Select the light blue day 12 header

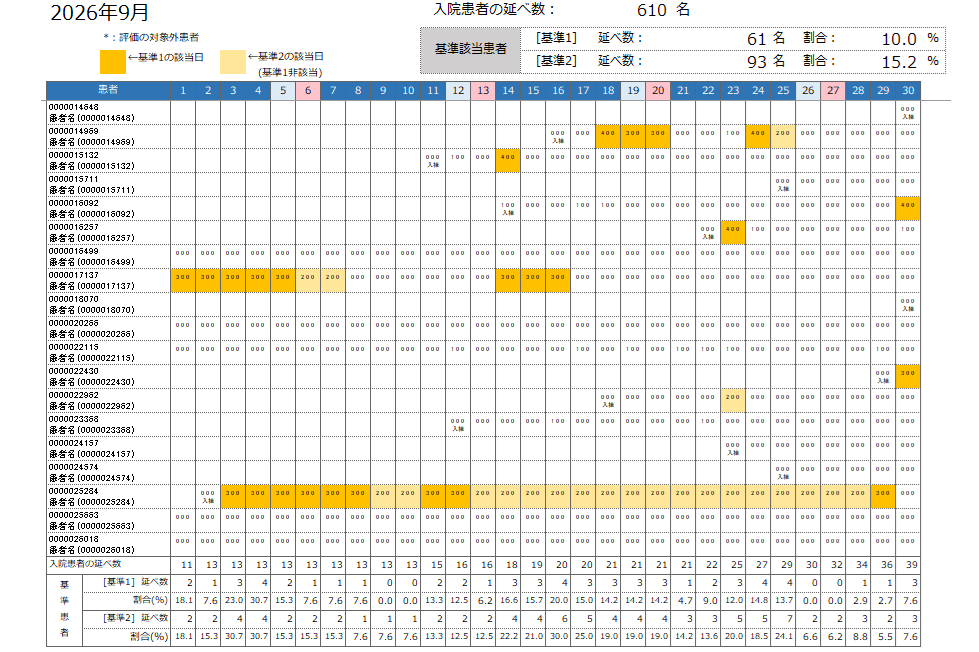point(458,90)
